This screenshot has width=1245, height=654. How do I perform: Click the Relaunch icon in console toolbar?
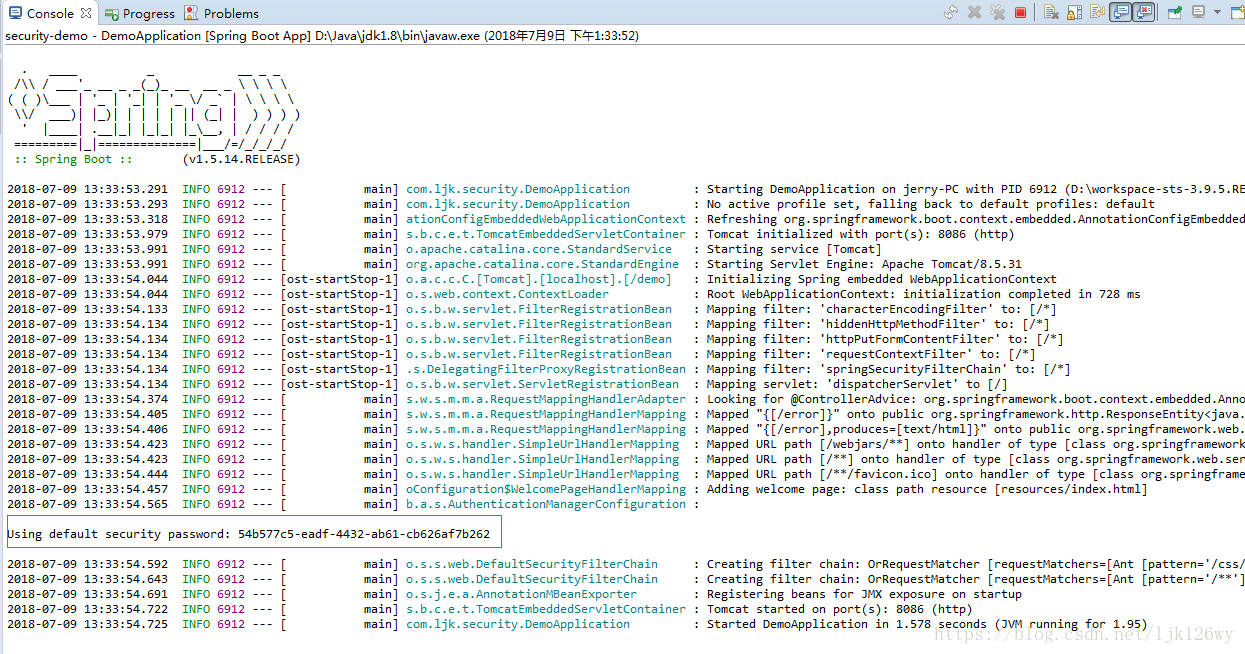(951, 13)
